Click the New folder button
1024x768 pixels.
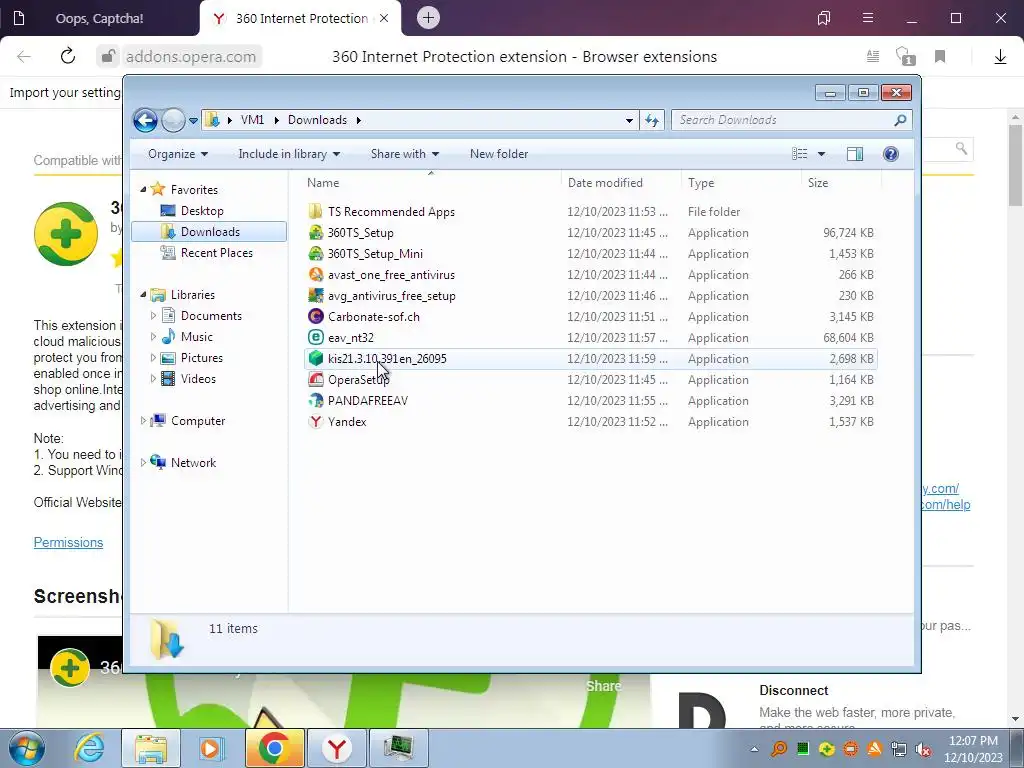pyautogui.click(x=499, y=154)
